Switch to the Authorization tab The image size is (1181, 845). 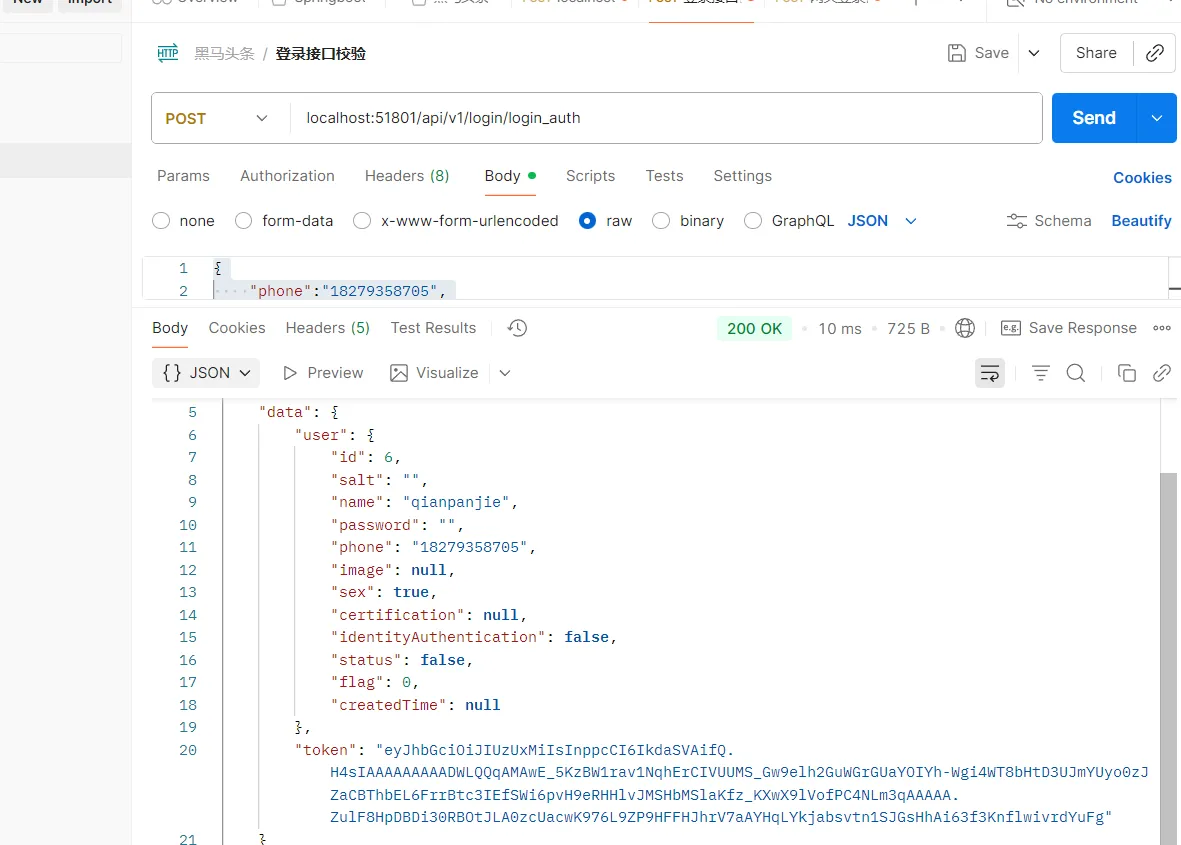coord(287,176)
